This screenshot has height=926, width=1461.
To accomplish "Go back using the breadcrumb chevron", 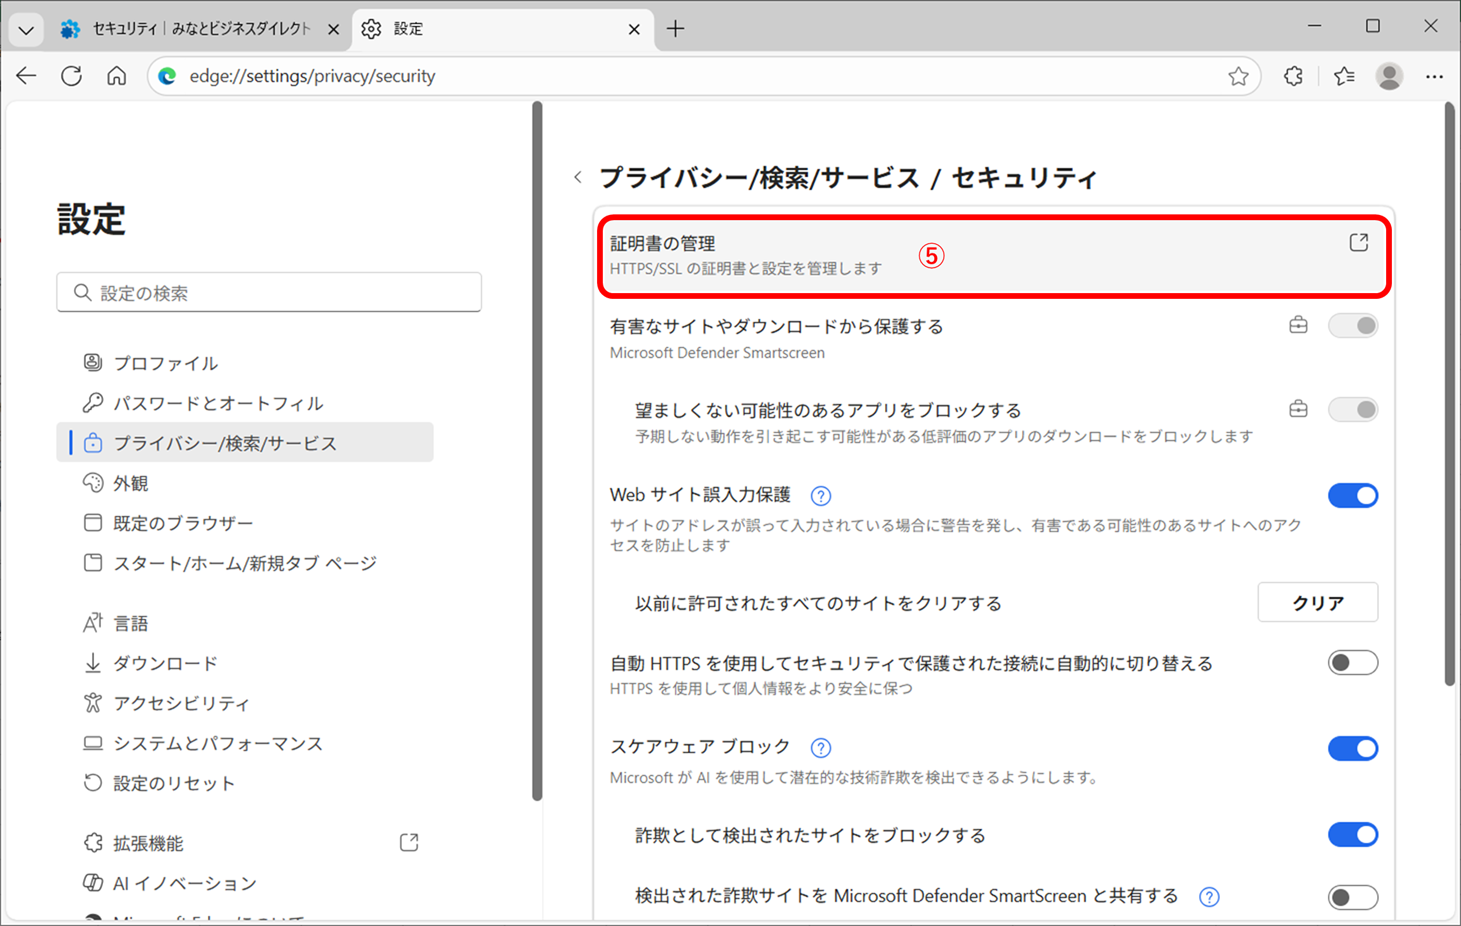I will pos(578,178).
